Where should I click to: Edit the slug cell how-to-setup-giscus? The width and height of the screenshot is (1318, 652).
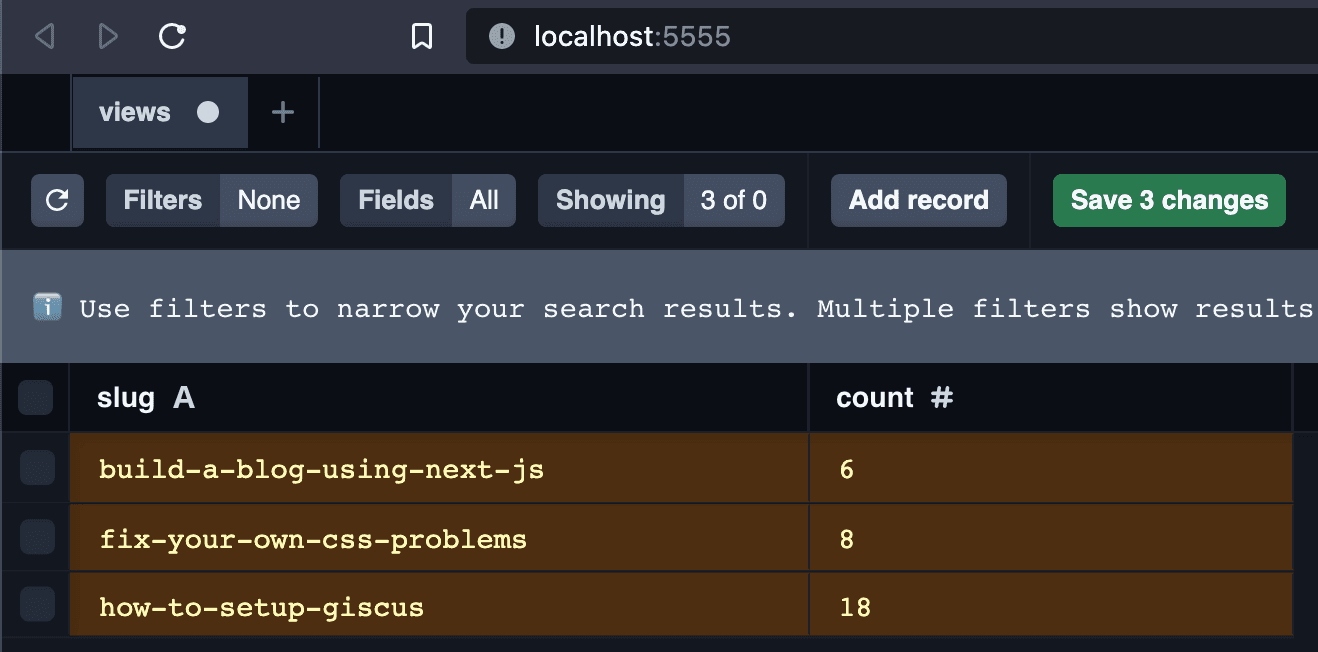(x=439, y=605)
